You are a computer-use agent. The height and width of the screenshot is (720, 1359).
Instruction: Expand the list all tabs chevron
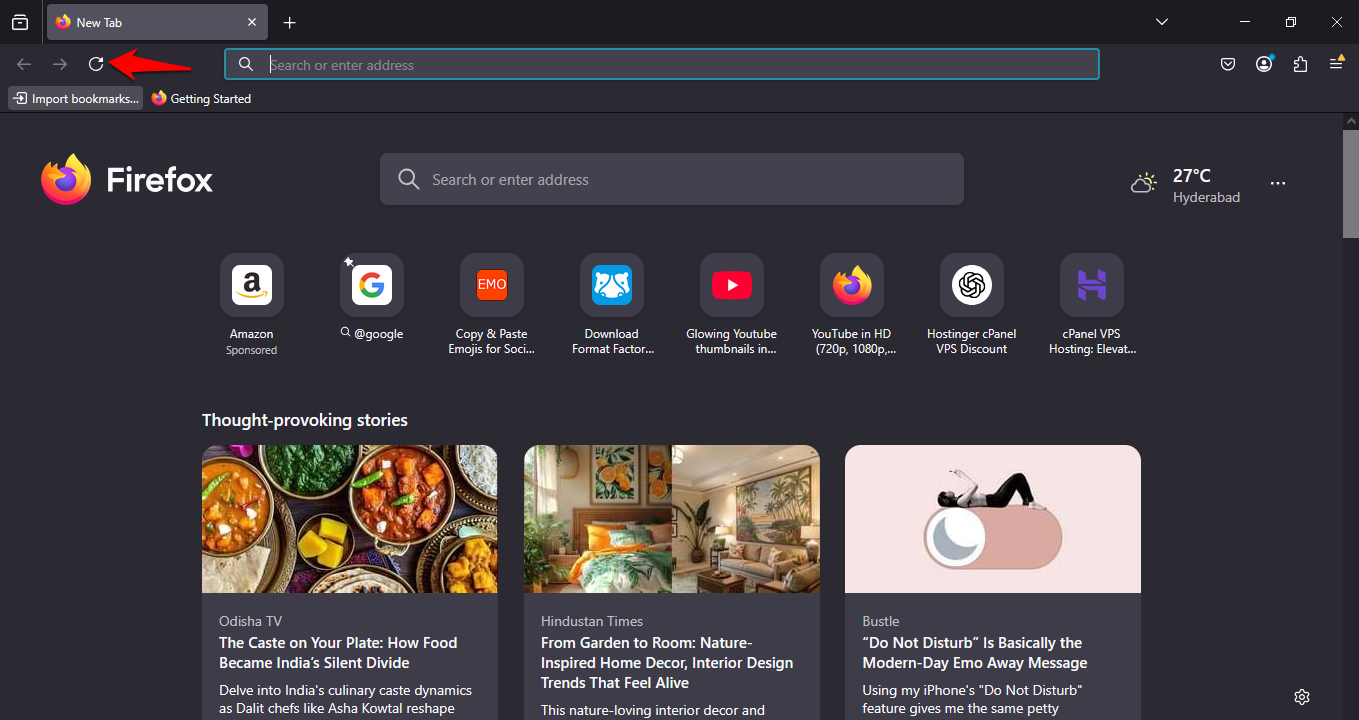pos(1162,22)
